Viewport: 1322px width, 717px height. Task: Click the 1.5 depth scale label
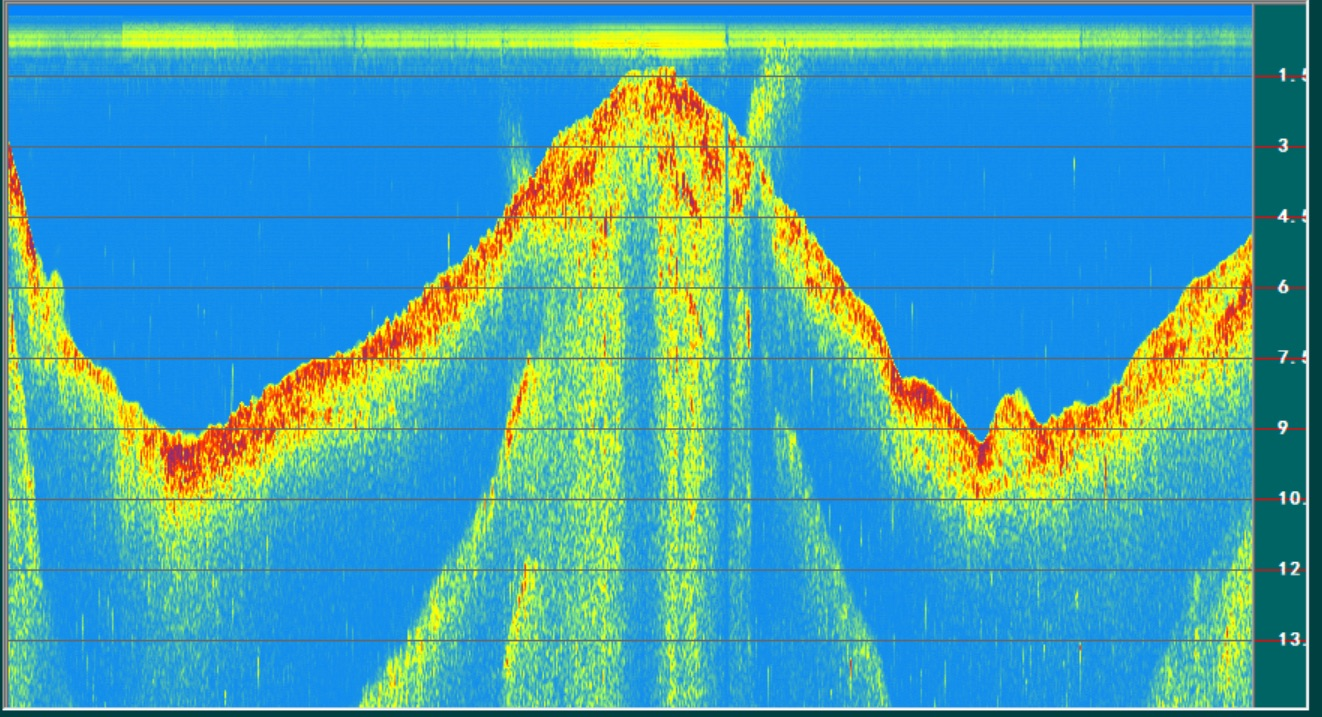pyautogui.click(x=1292, y=77)
